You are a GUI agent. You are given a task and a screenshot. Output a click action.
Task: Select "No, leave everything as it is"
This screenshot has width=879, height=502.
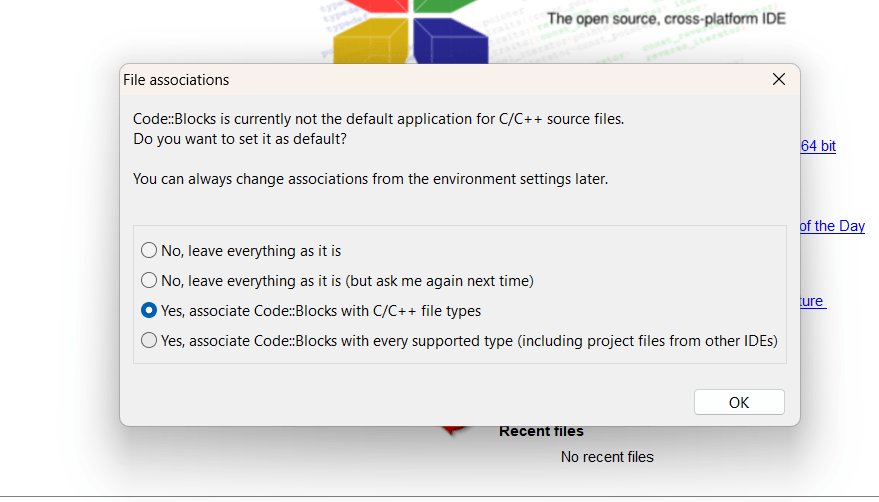click(x=149, y=250)
